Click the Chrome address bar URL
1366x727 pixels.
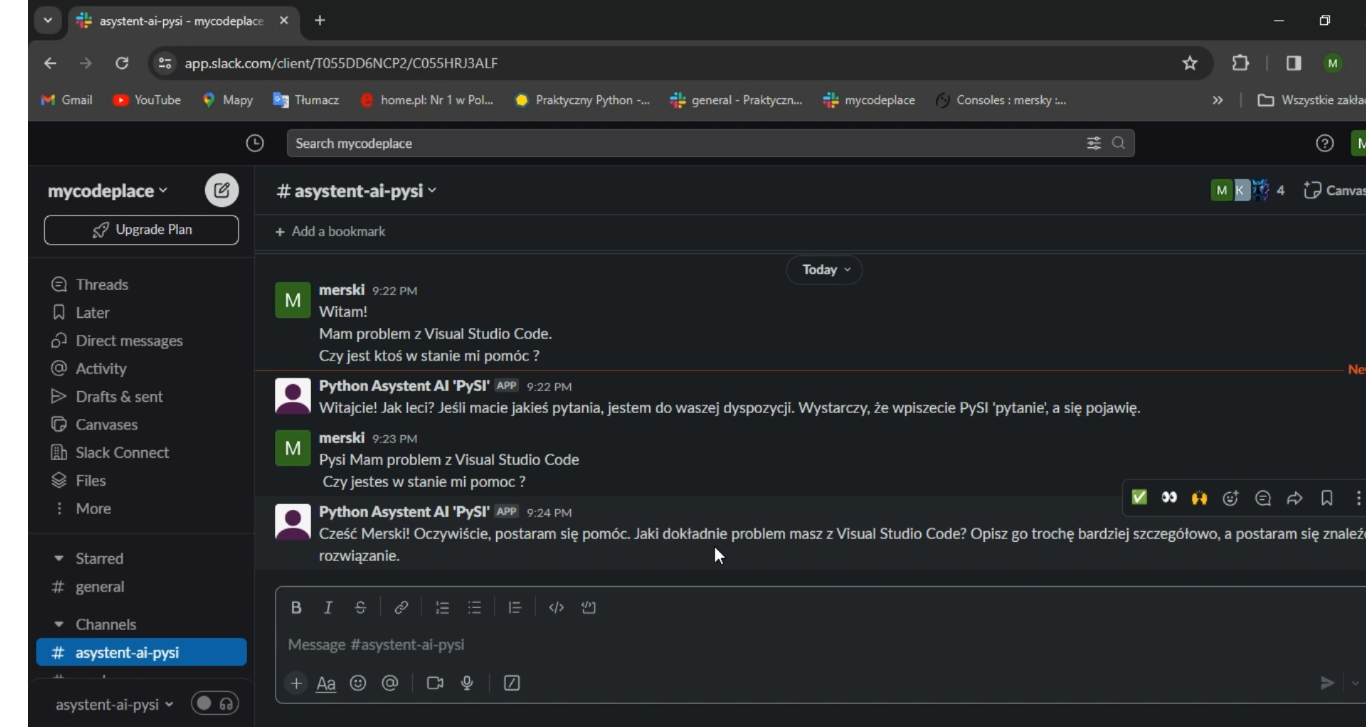coord(341,63)
